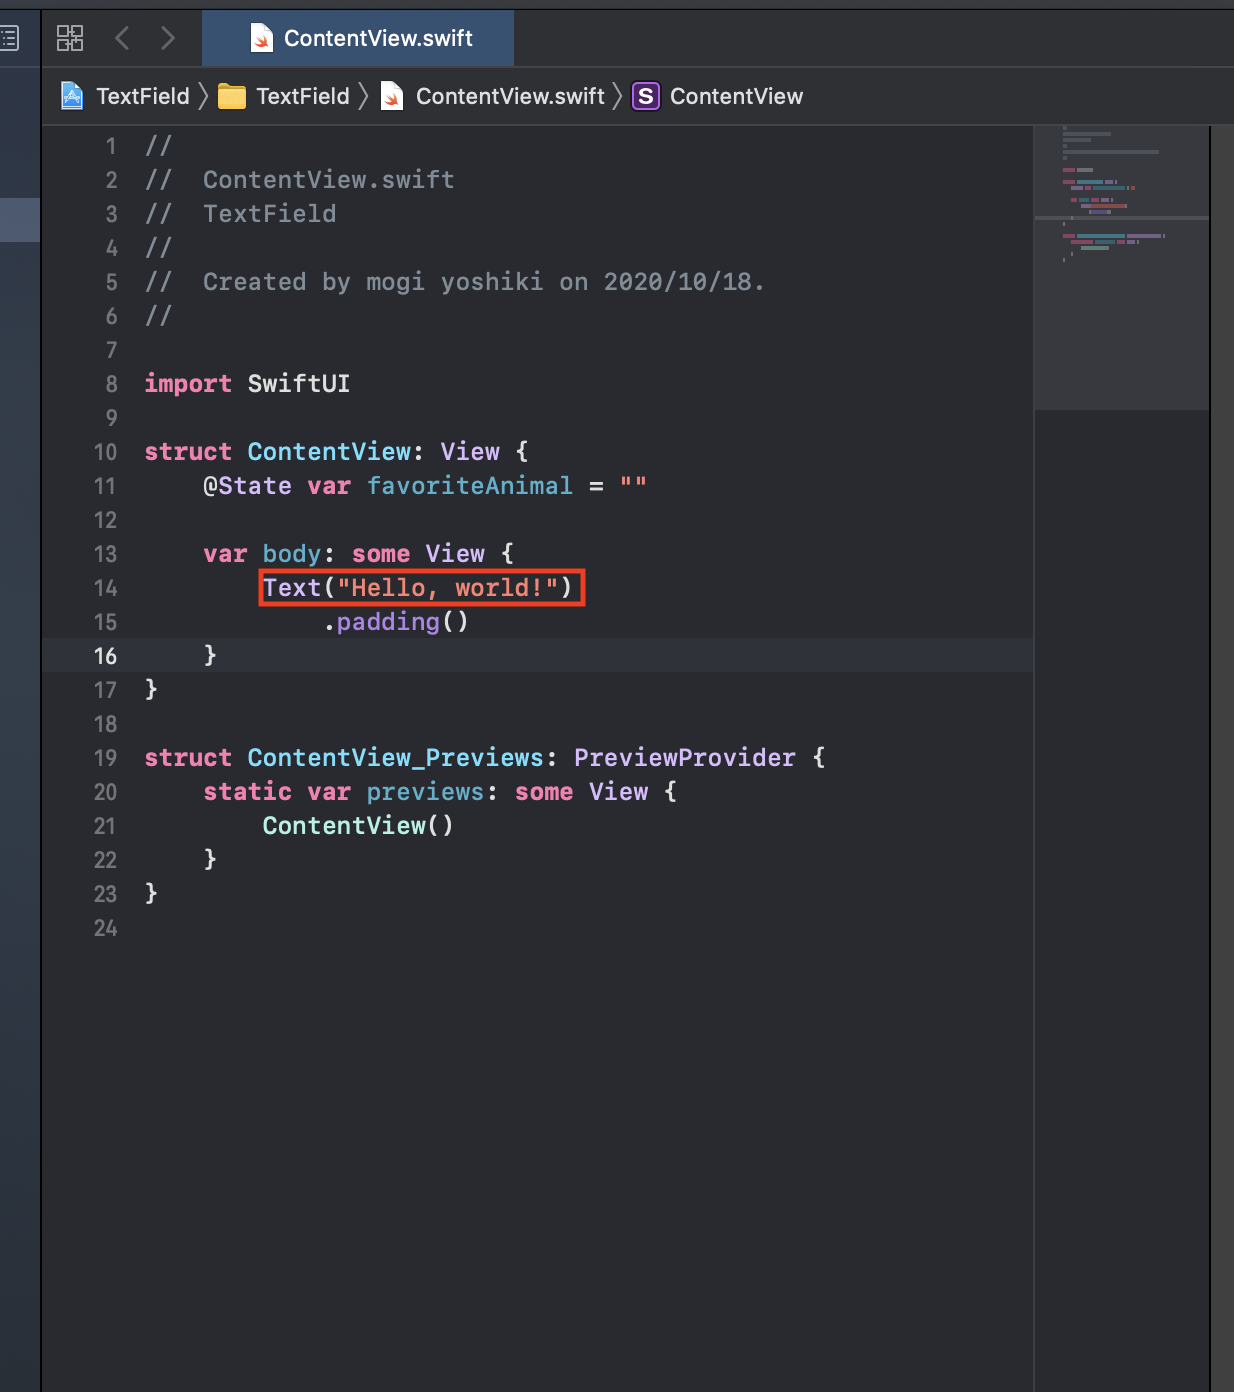Open the related items grid menu

click(x=70, y=38)
